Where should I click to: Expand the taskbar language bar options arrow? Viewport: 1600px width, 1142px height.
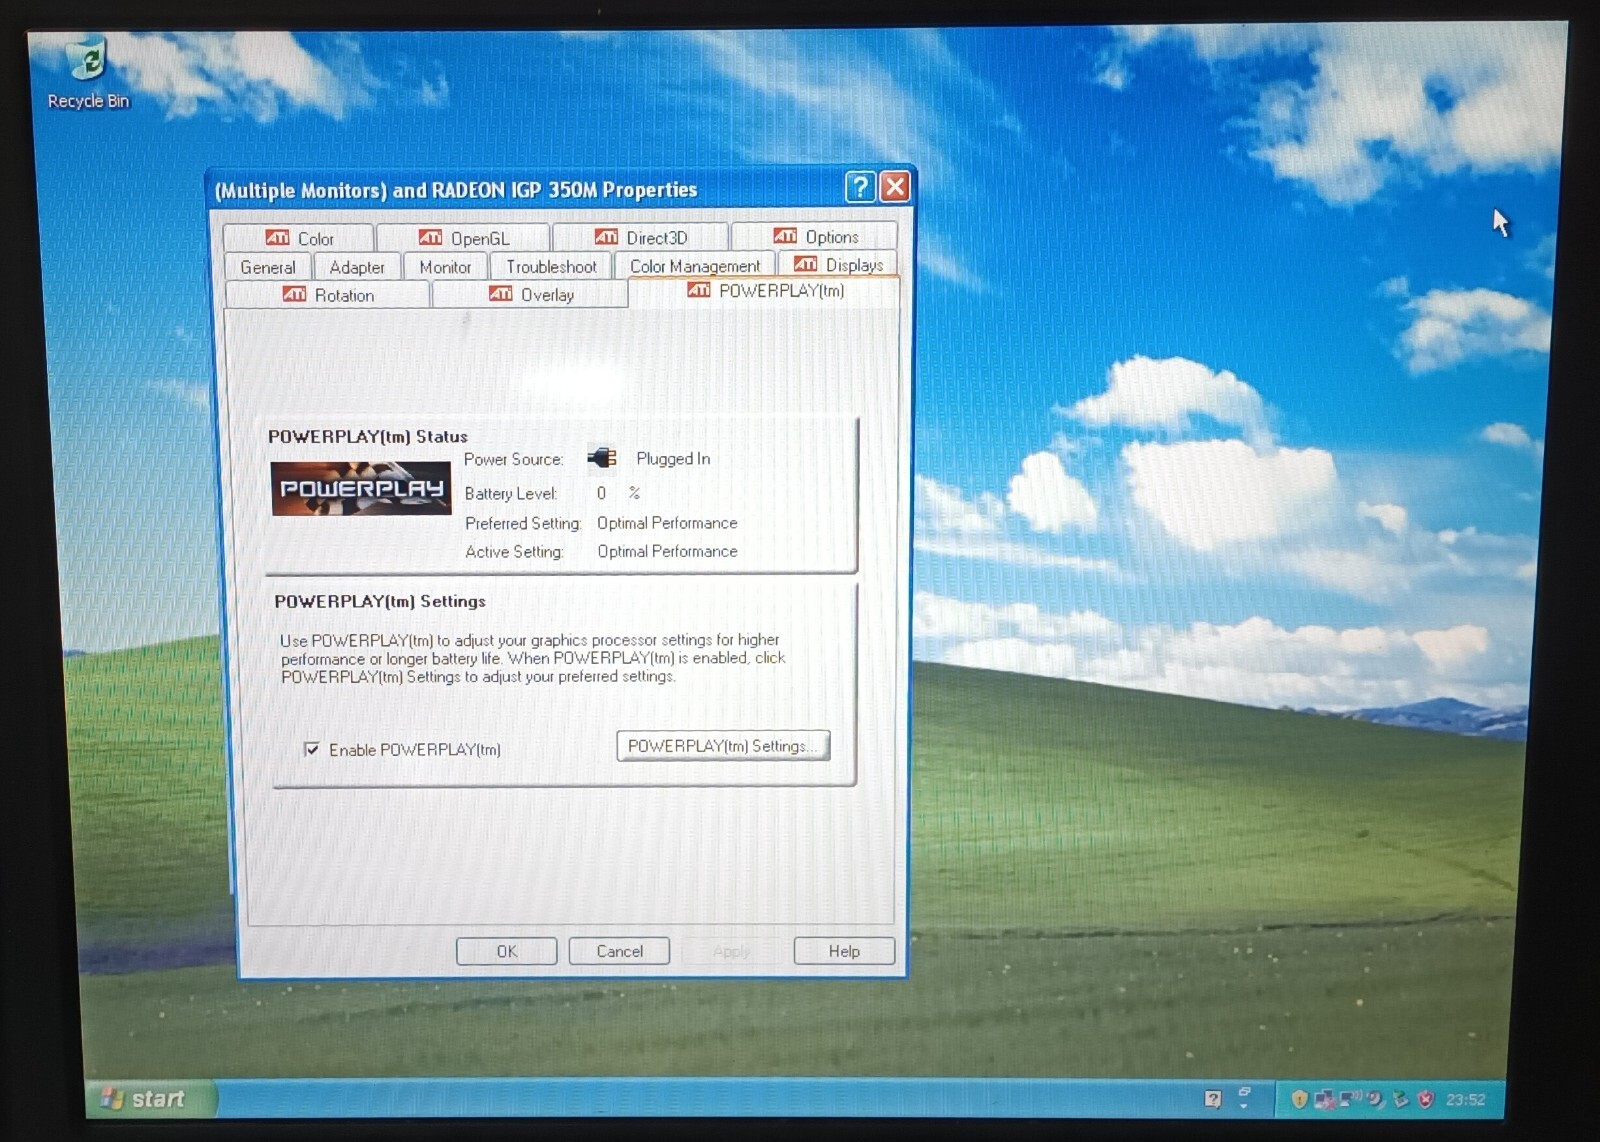(1244, 1106)
